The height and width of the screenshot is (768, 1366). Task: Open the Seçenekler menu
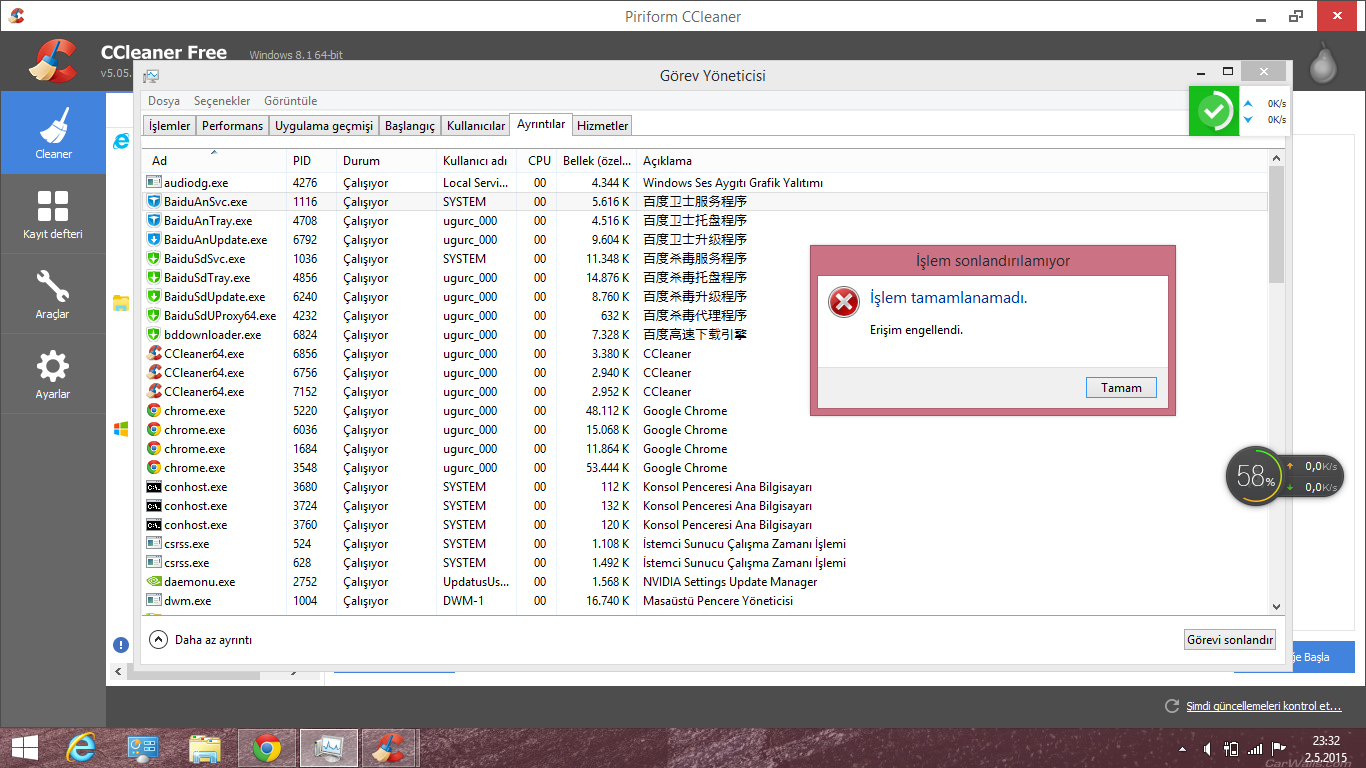coord(222,101)
